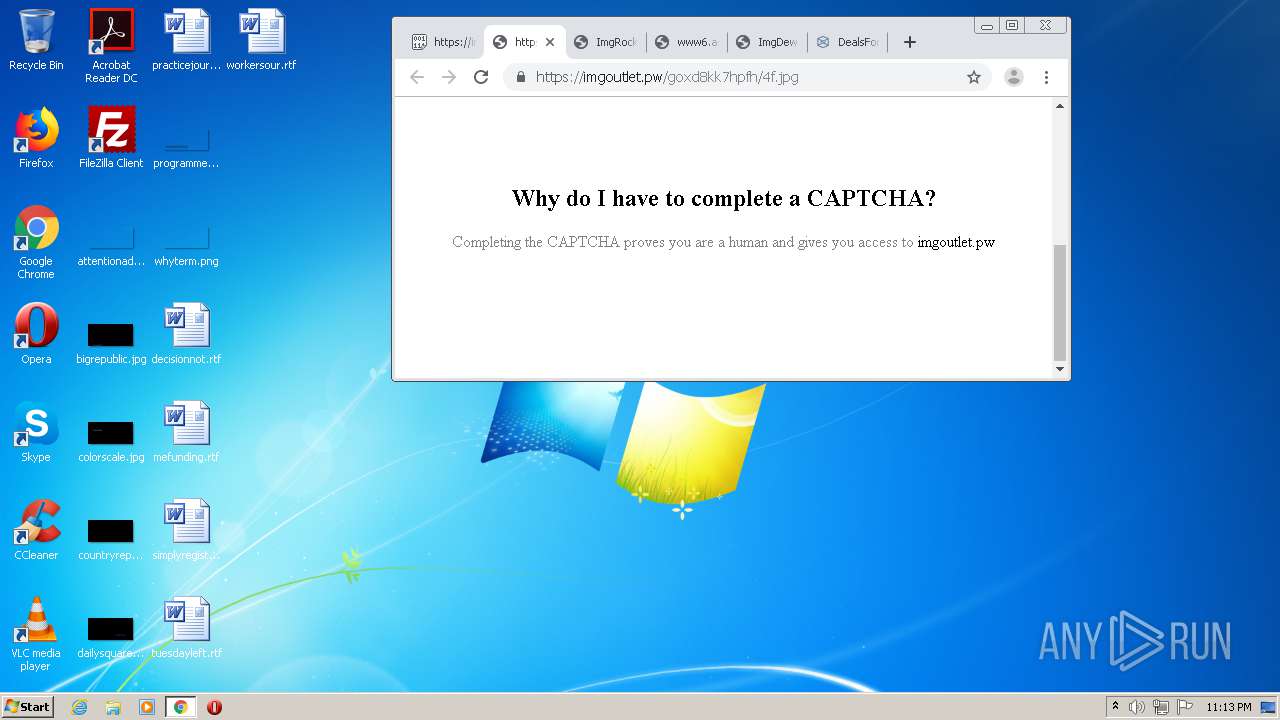
Task: Click the 11:13 PM clock
Action: tap(1229, 707)
